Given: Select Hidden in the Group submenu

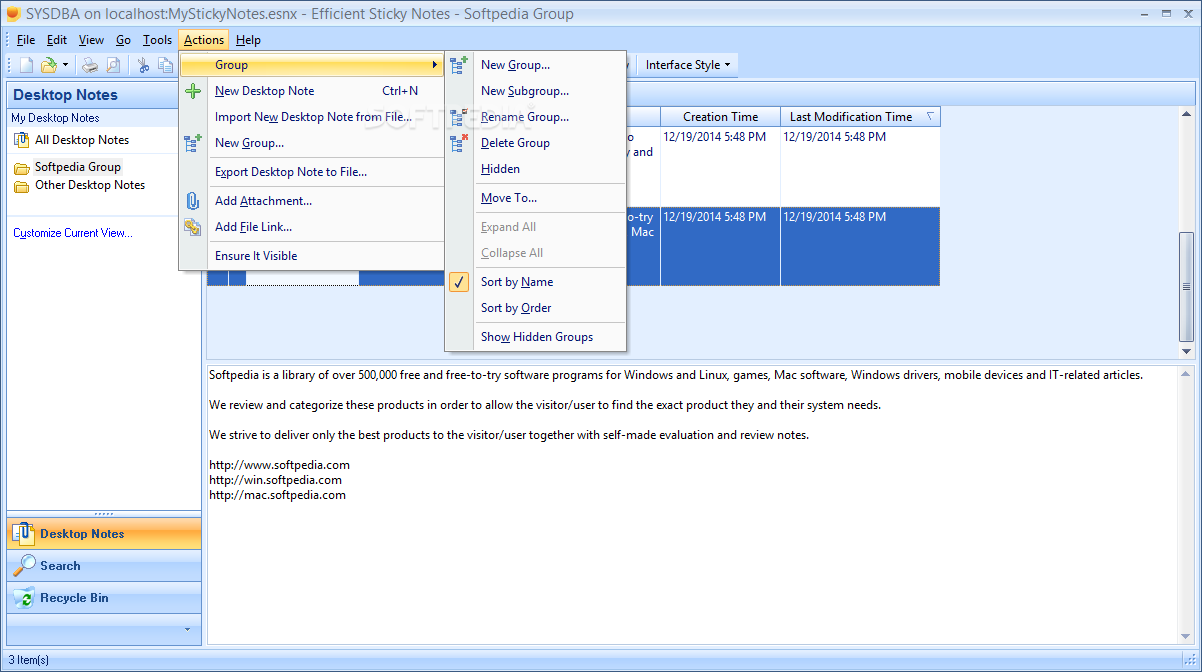Looking at the screenshot, I should [x=536, y=169].
